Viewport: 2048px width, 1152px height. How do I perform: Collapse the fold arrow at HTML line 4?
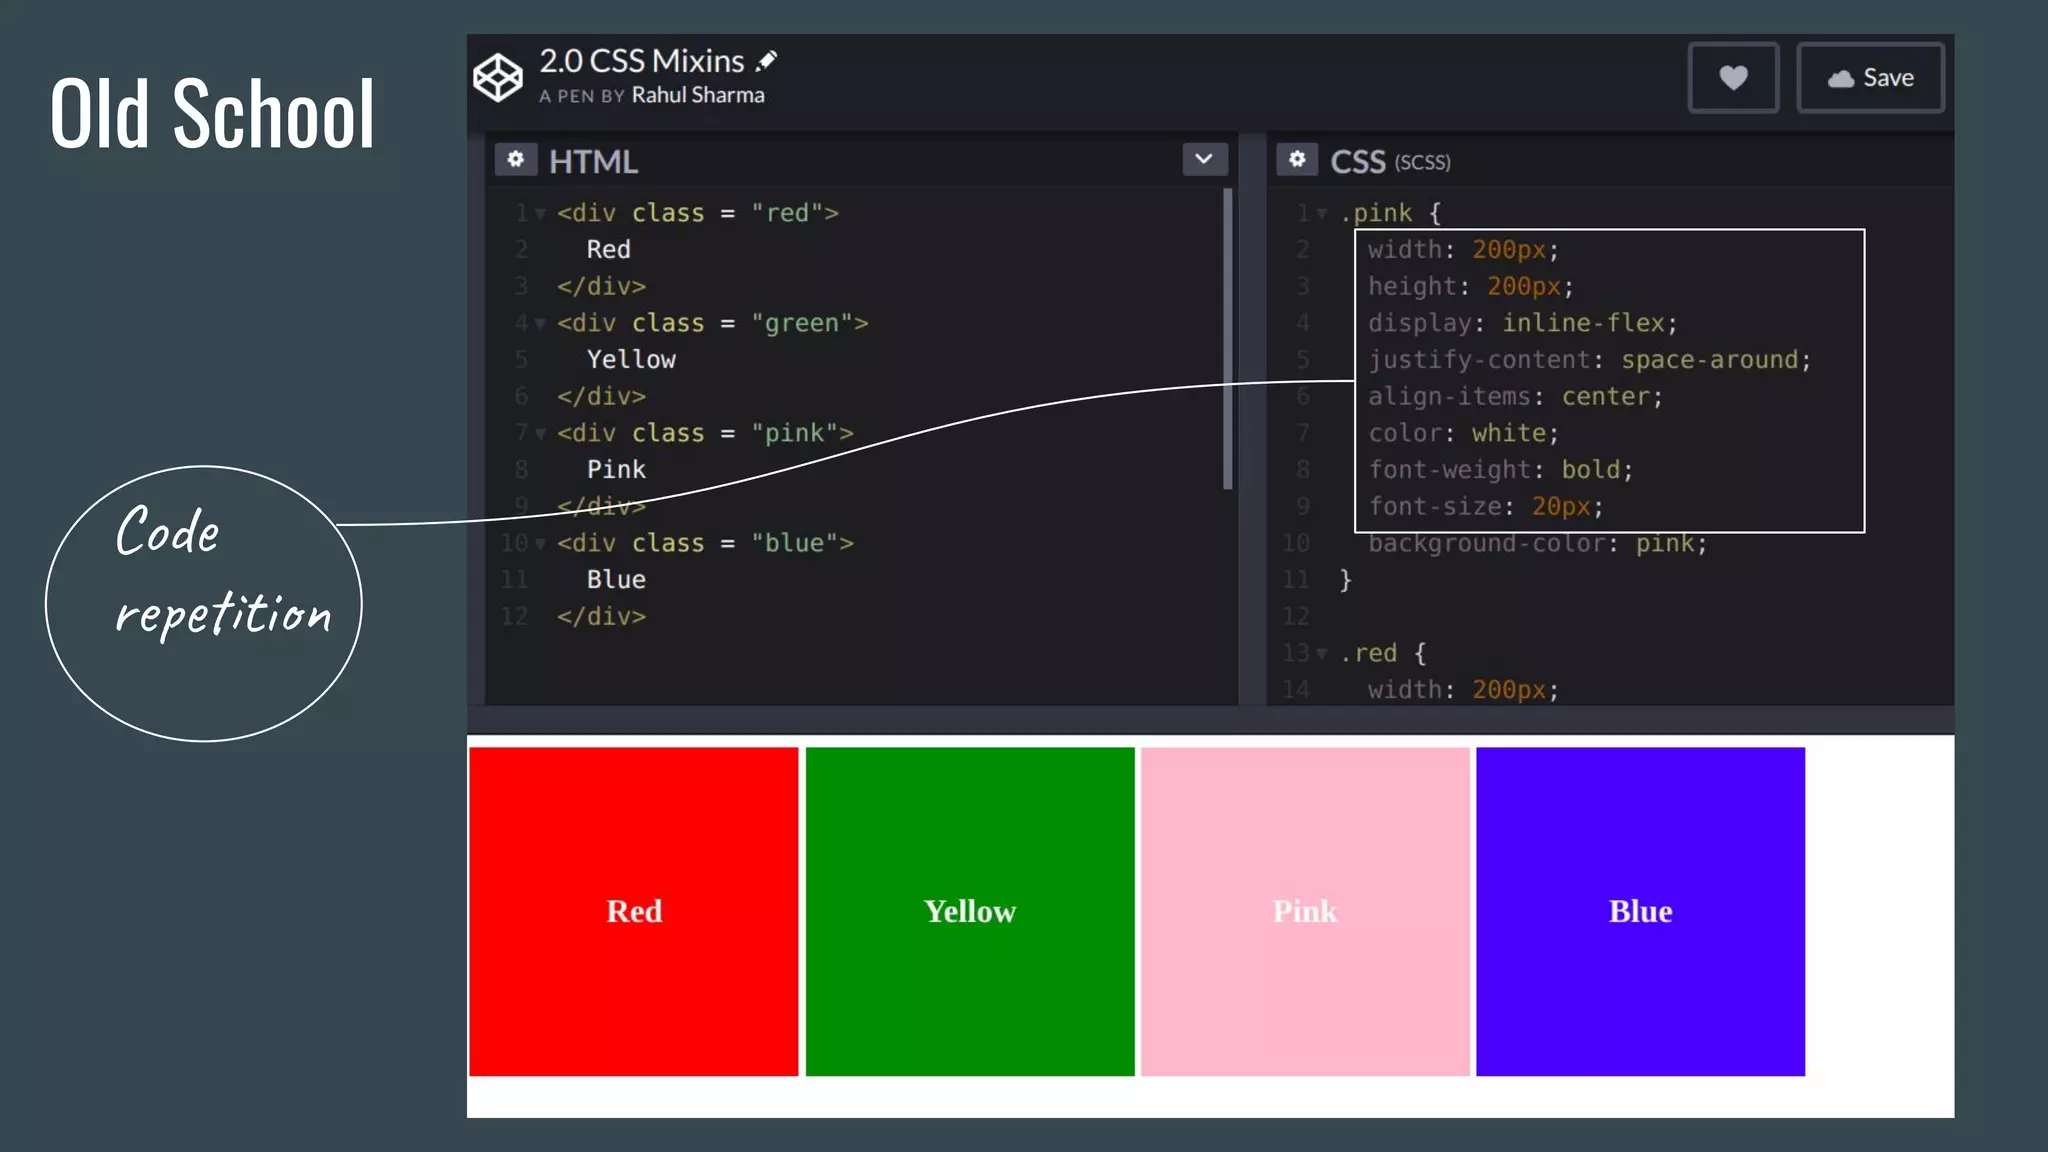(x=540, y=324)
